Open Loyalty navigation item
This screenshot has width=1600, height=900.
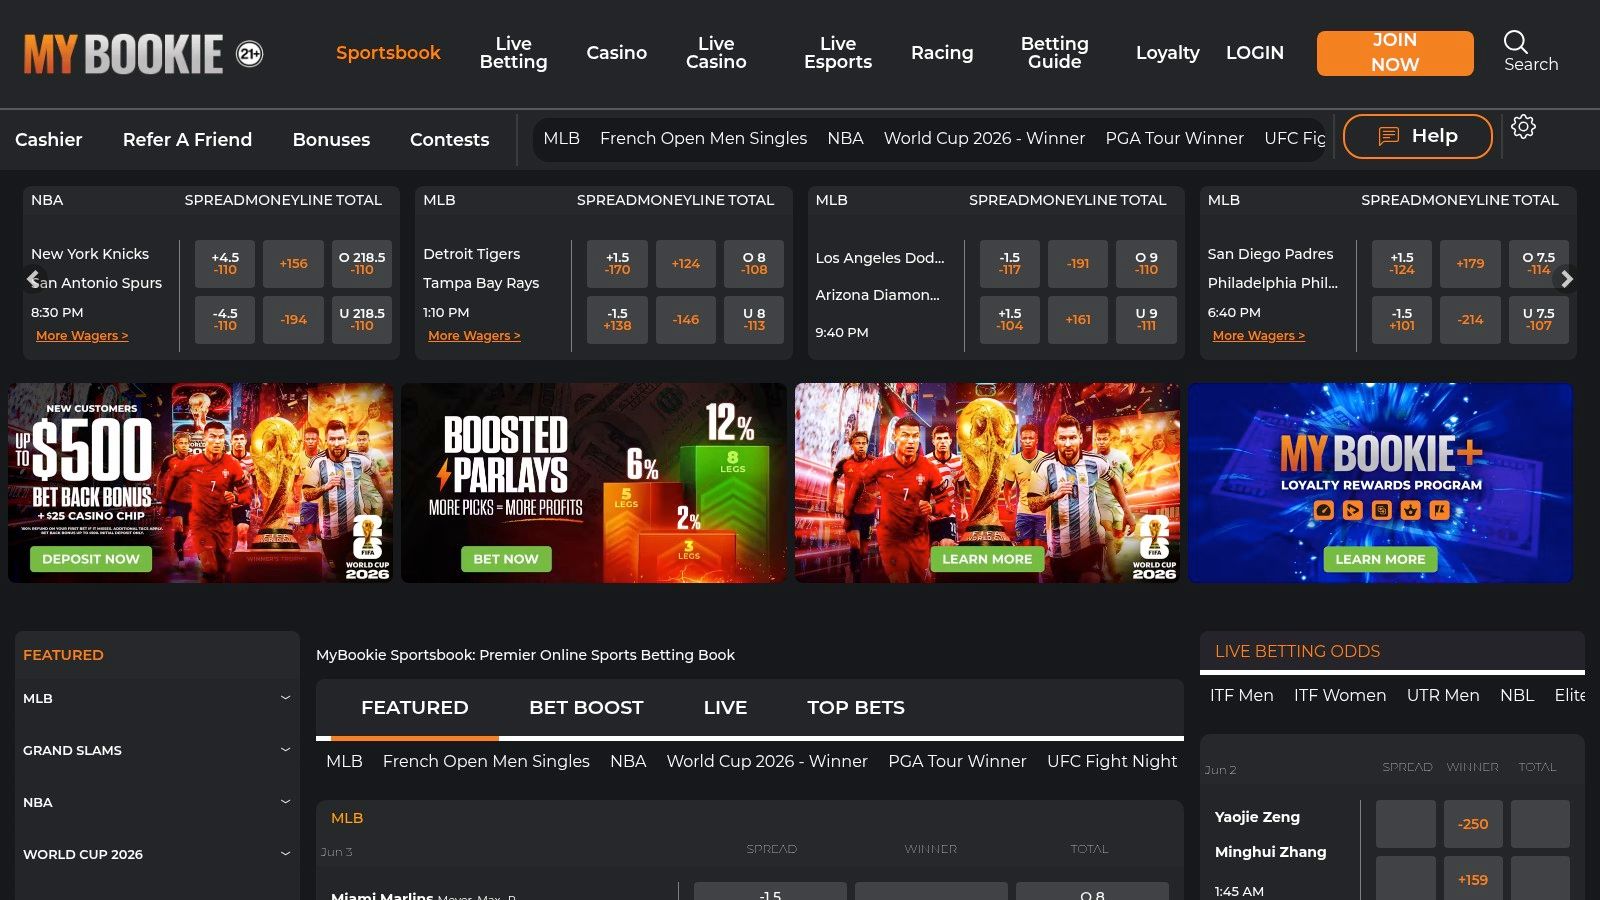[x=1167, y=53]
